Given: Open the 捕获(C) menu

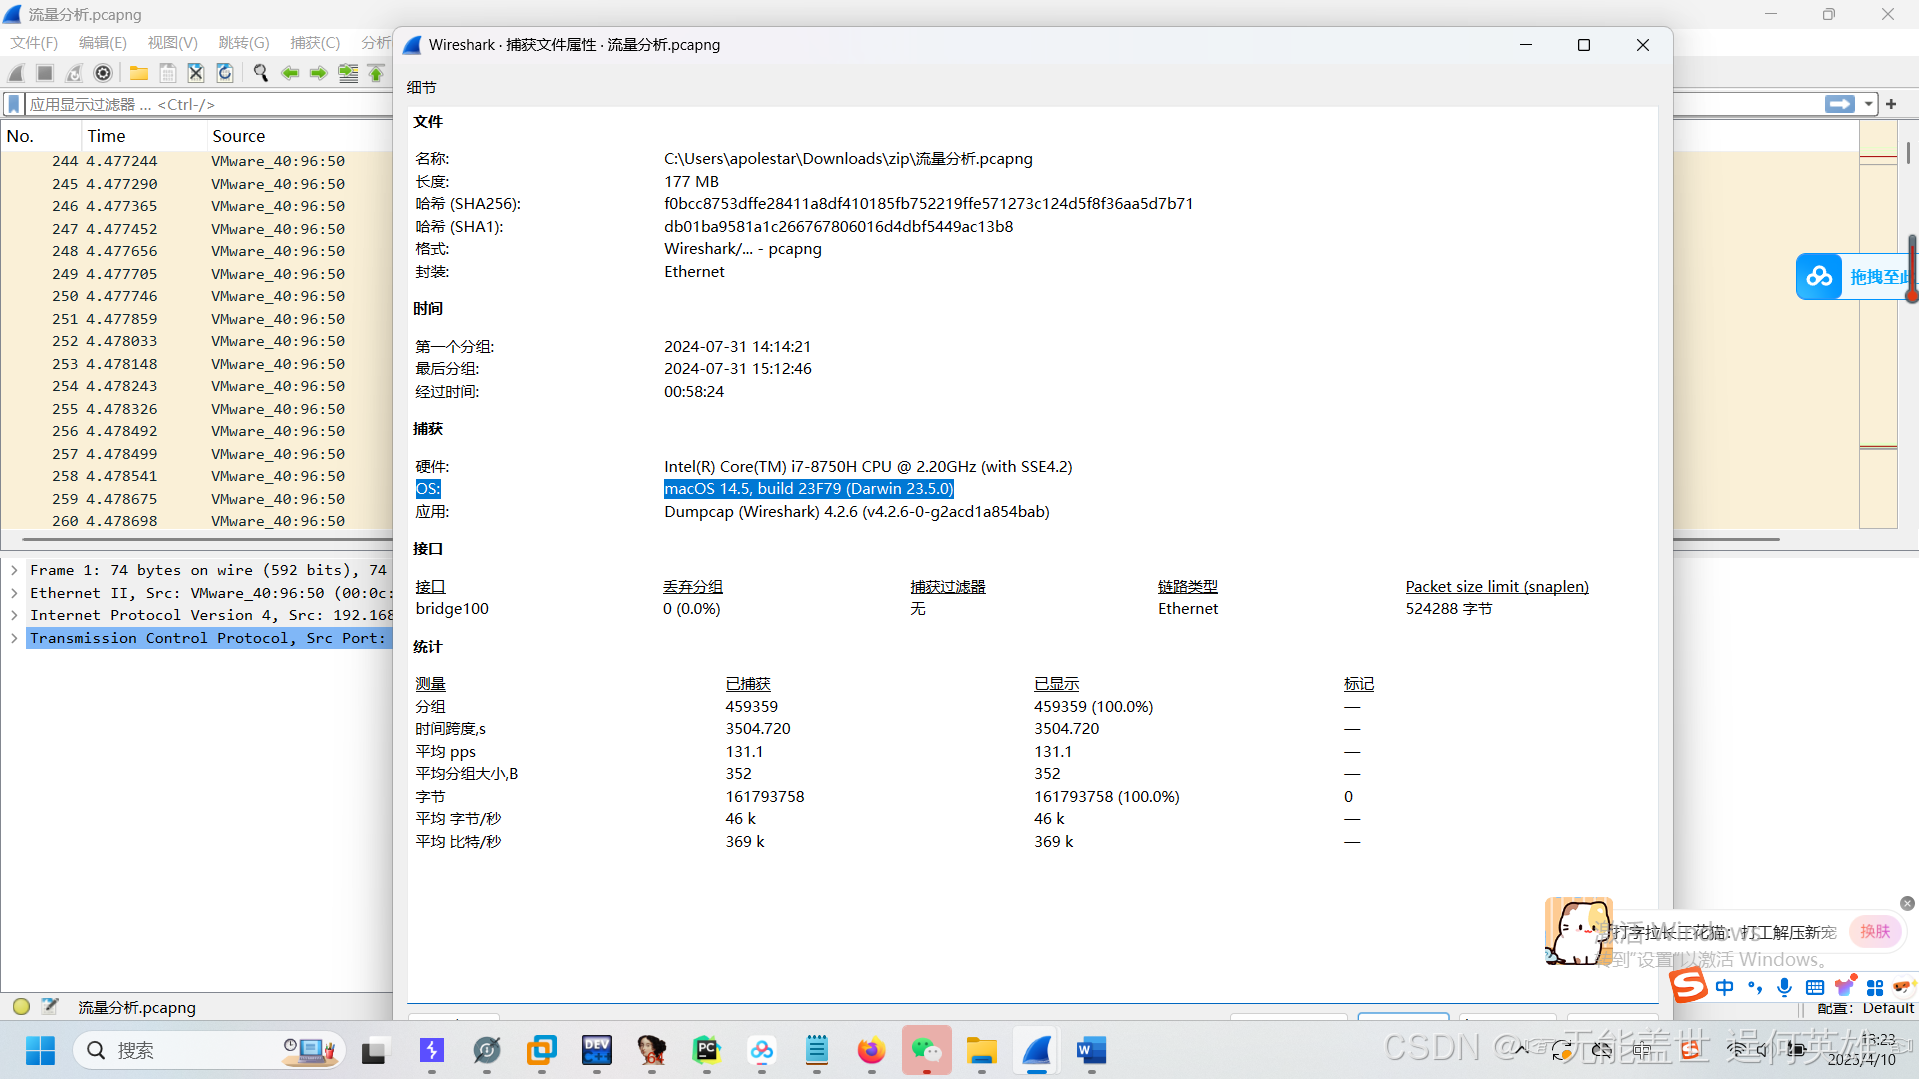Looking at the screenshot, I should (x=315, y=42).
